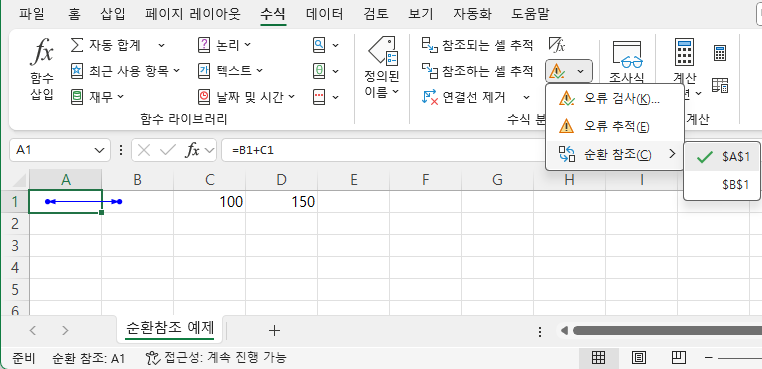
Task: Click the Calculate Now small calculator icon
Action: click(x=720, y=53)
